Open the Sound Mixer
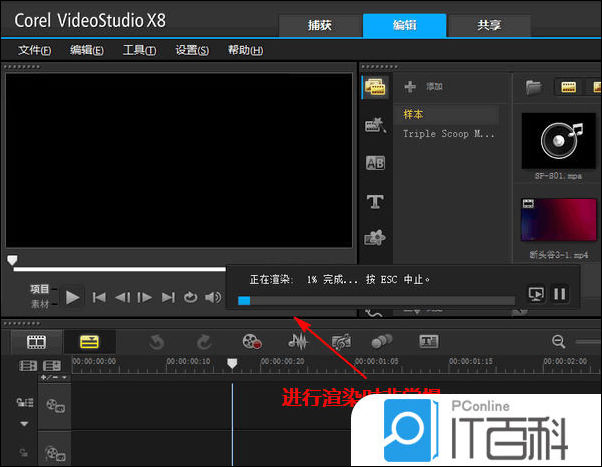Image resolution: width=602 pixels, height=467 pixels. coord(298,341)
